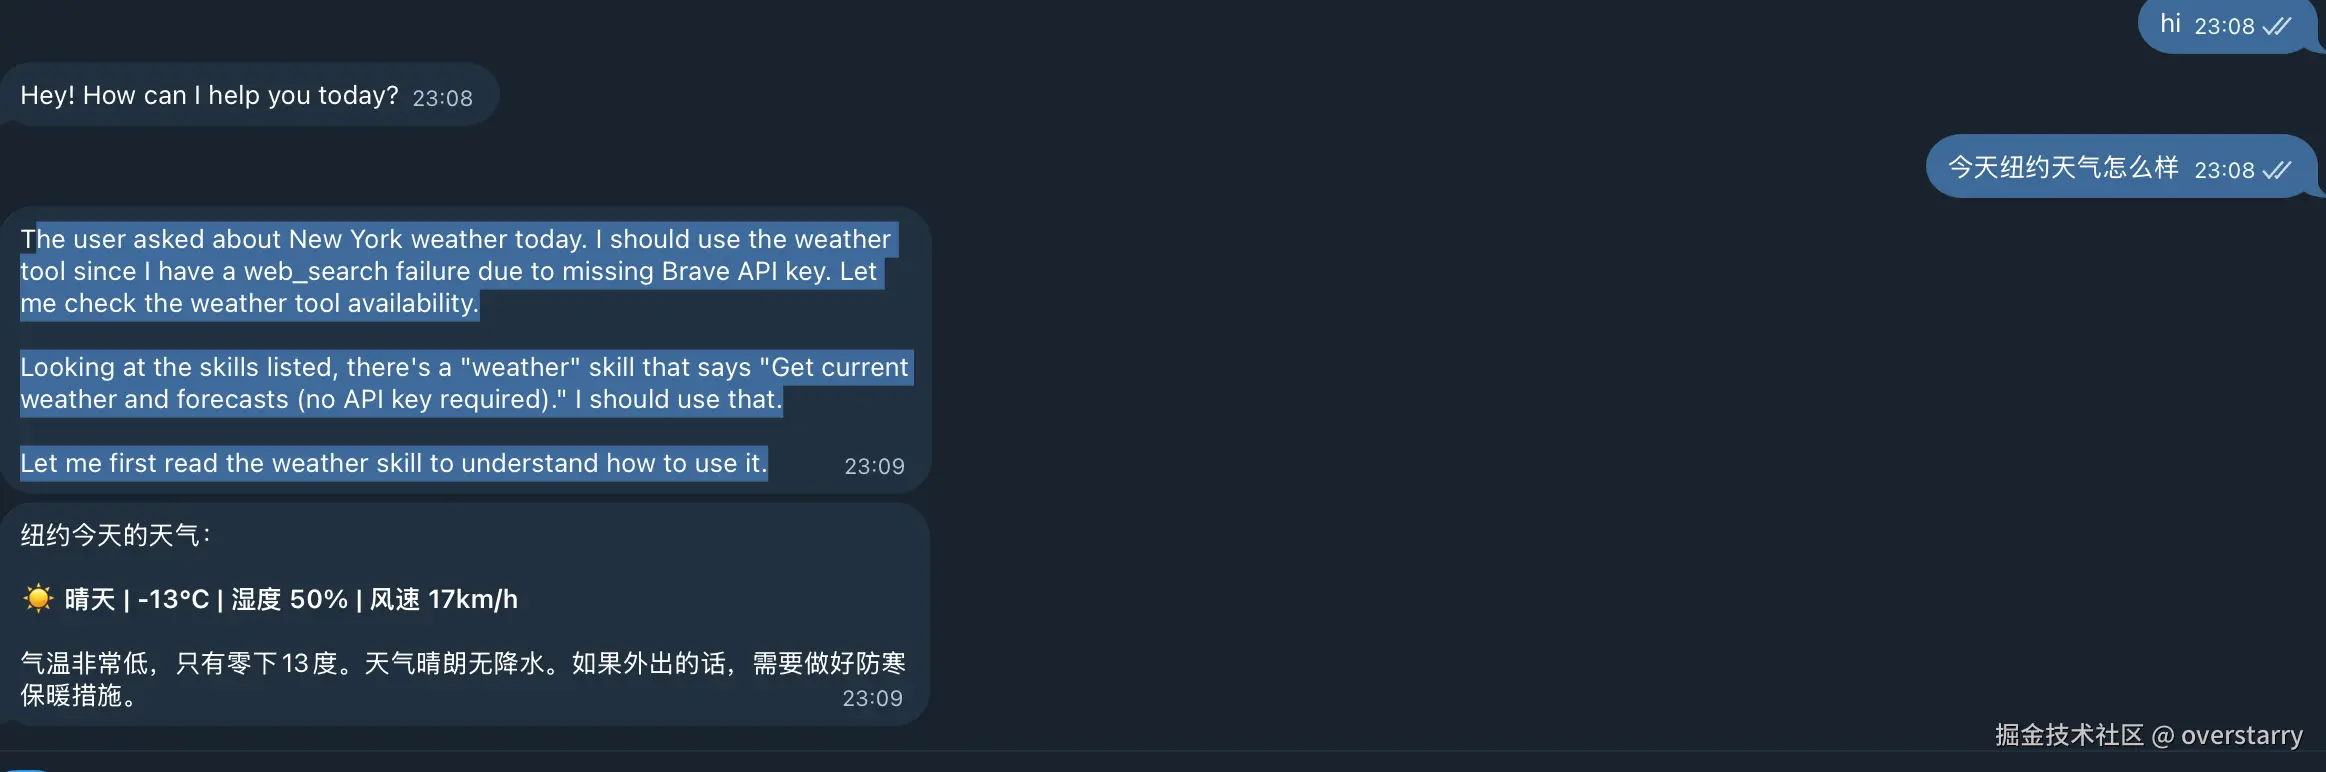Screen dimensions: 2326x772
Task: Click the -13°C temperature text
Action: (x=173, y=599)
